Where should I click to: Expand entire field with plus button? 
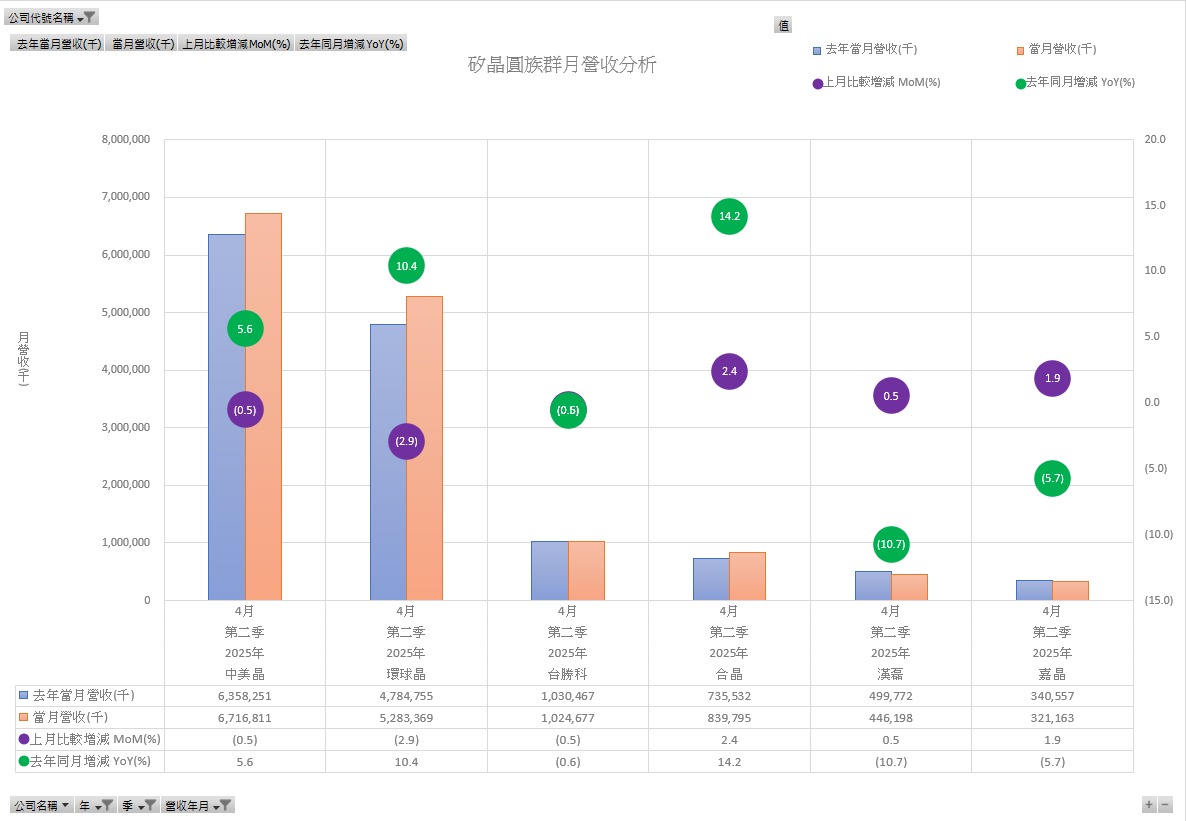click(x=1149, y=804)
